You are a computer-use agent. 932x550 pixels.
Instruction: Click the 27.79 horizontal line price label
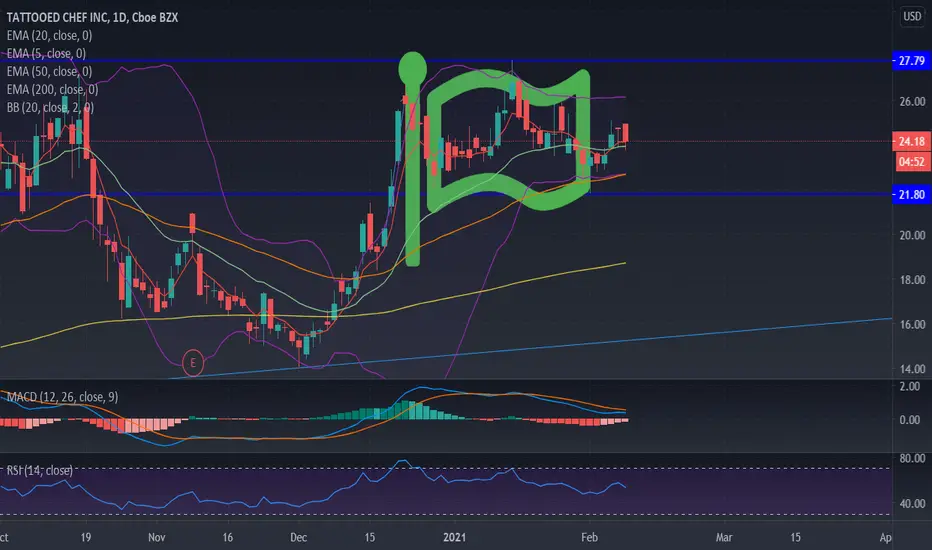[x=911, y=61]
